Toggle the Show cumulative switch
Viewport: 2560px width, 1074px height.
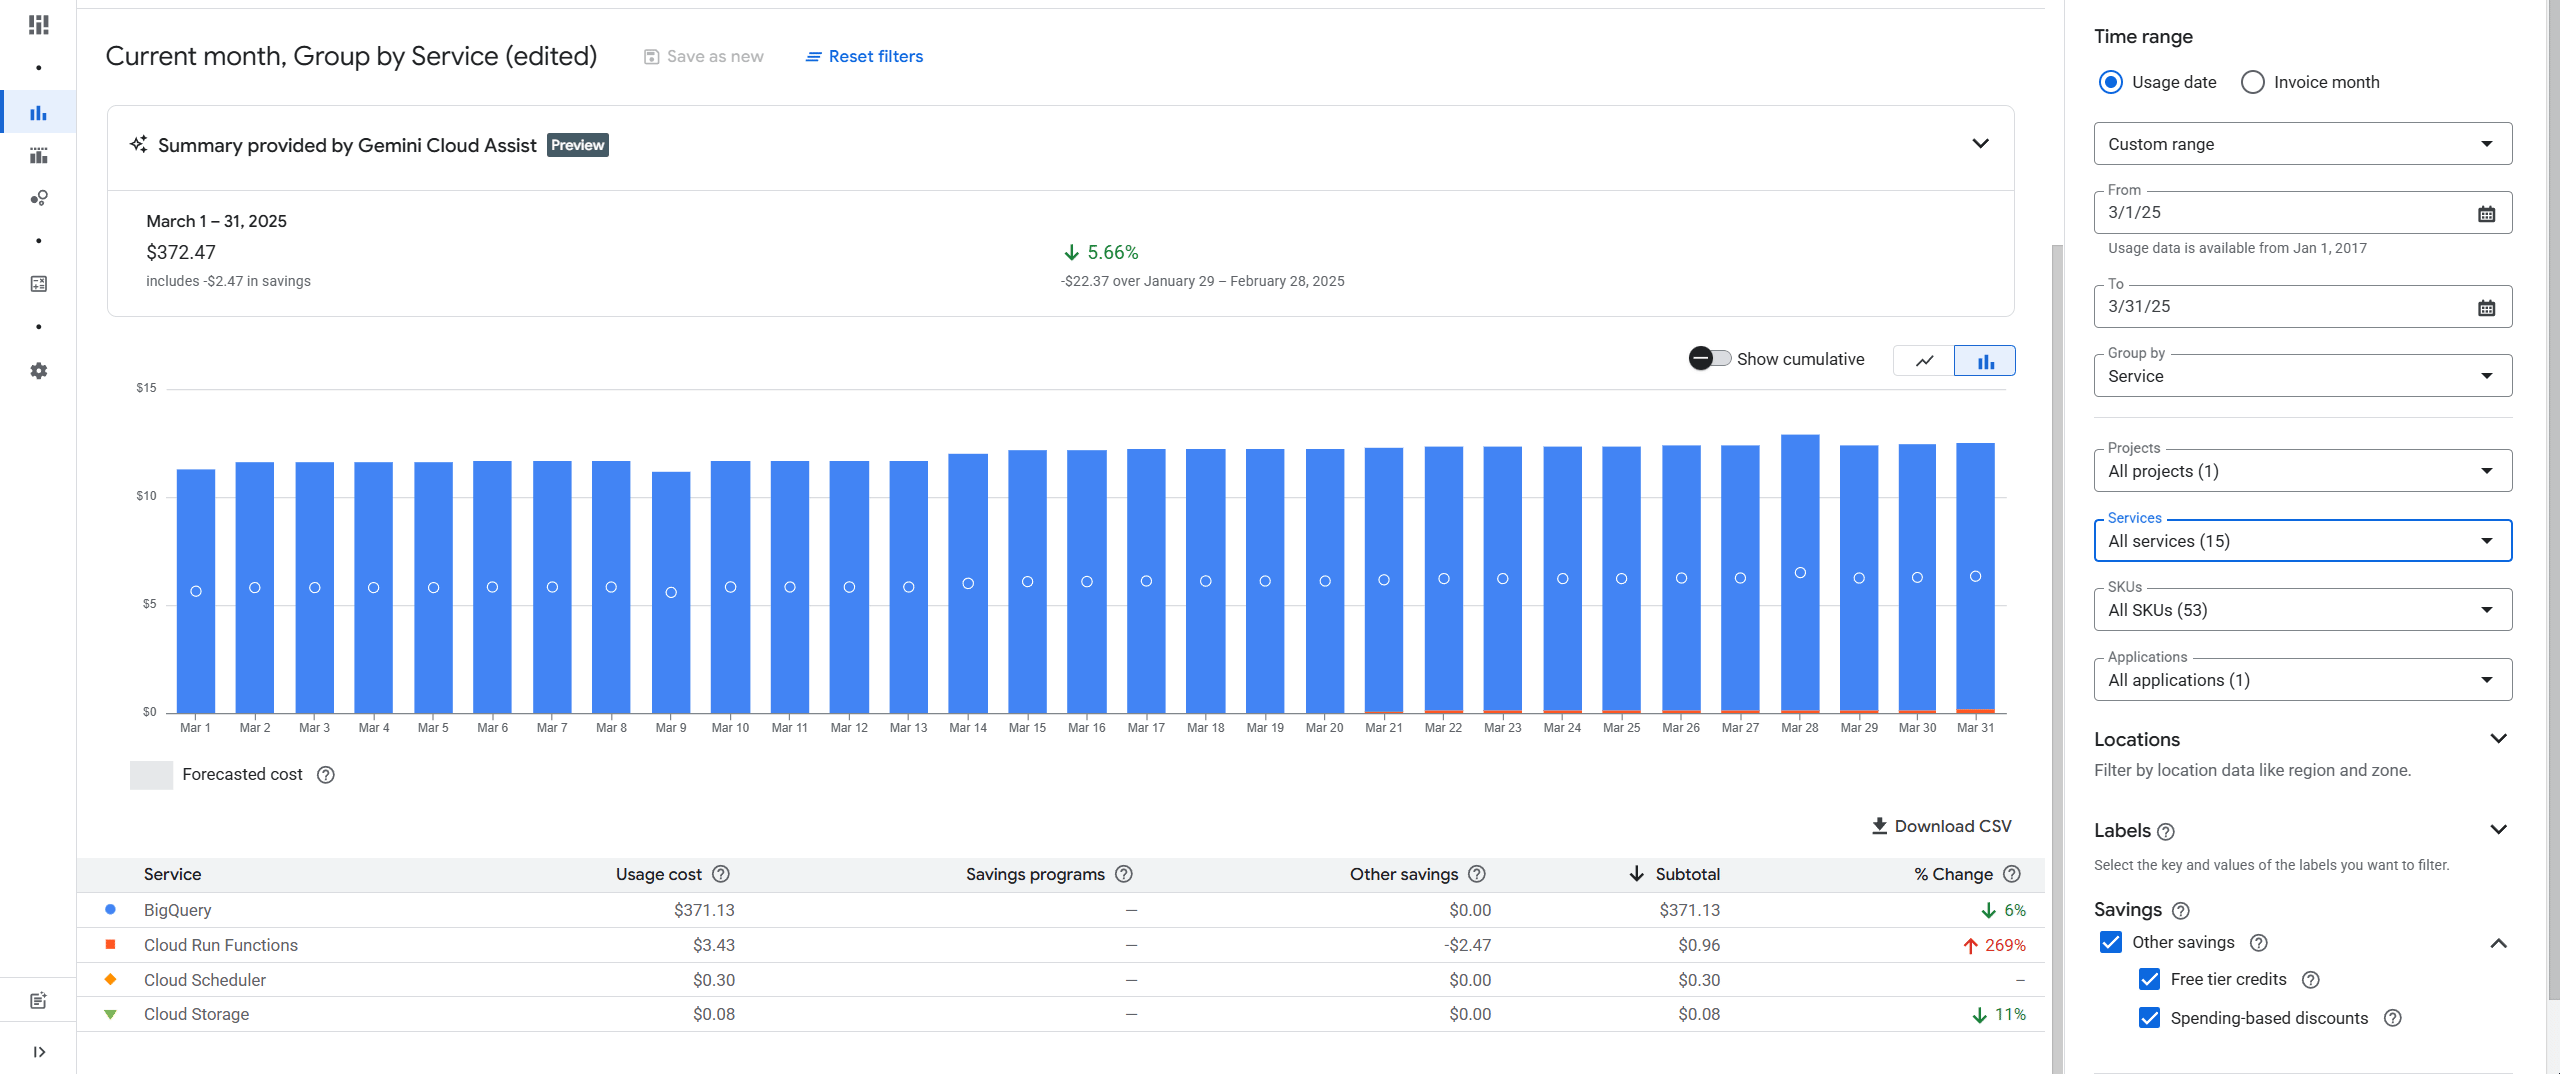[x=1709, y=359]
